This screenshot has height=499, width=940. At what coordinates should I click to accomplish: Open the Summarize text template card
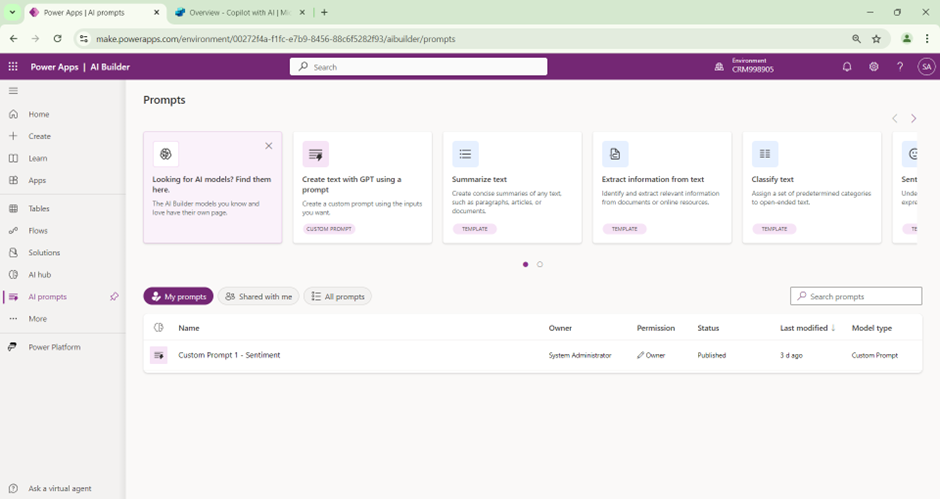(512, 187)
